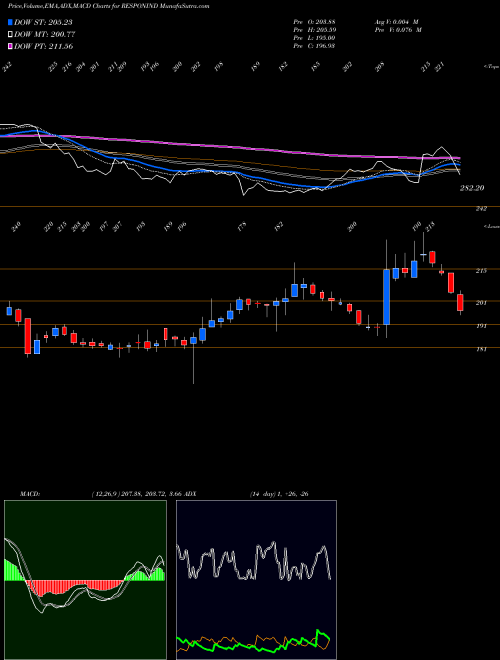The height and width of the screenshot is (660, 500).
Task: Click the 'Pre V: 0.076 M' text
Action: click(x=398, y=30)
